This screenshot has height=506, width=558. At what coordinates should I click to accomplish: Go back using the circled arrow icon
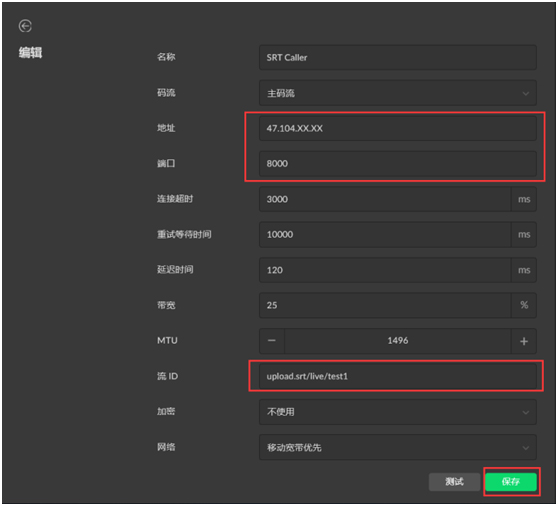(x=25, y=26)
